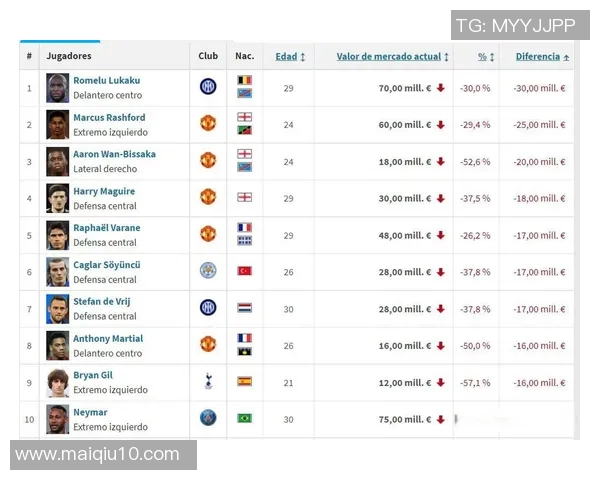This screenshot has width=600, height=480.
Task: Click Anthony Martial's player photo
Action: [58, 345]
